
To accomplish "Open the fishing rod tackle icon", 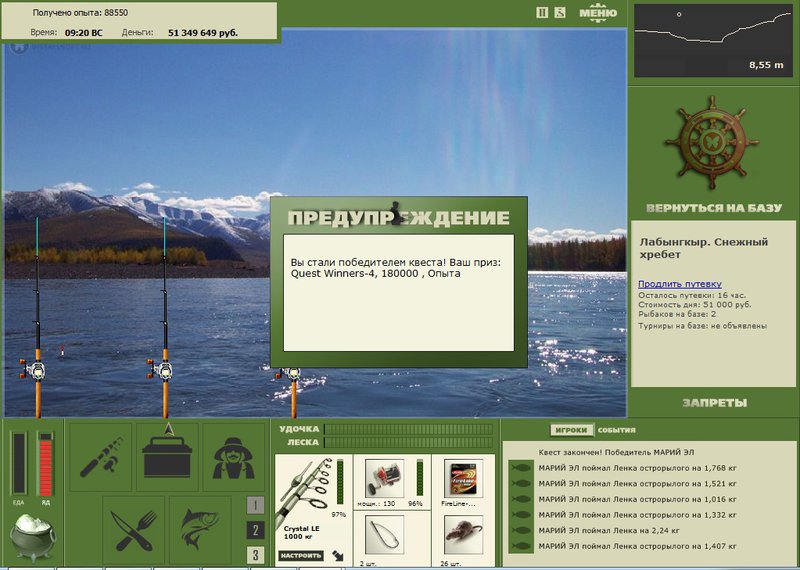I will (101, 457).
